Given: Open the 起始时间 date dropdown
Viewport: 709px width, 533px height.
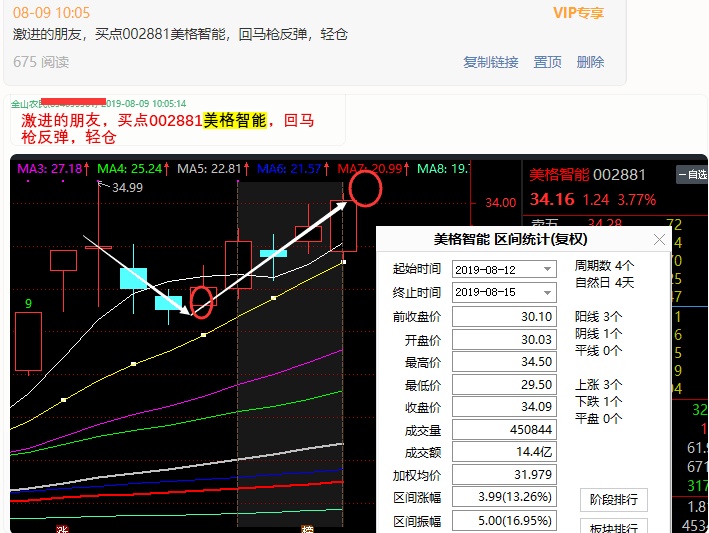Looking at the screenshot, I should (547, 269).
